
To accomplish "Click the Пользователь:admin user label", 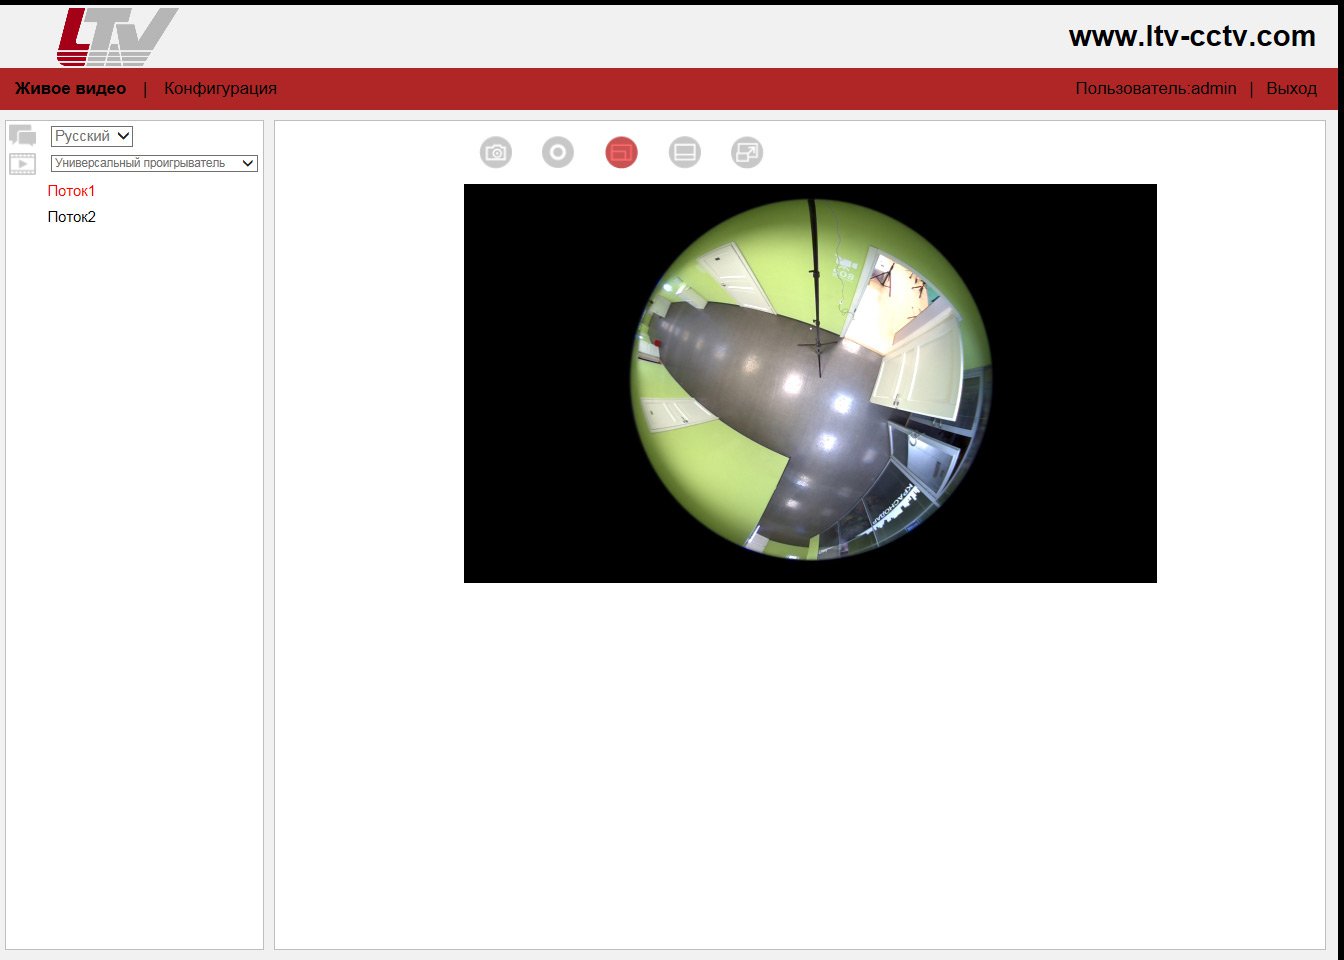I will point(1156,88).
